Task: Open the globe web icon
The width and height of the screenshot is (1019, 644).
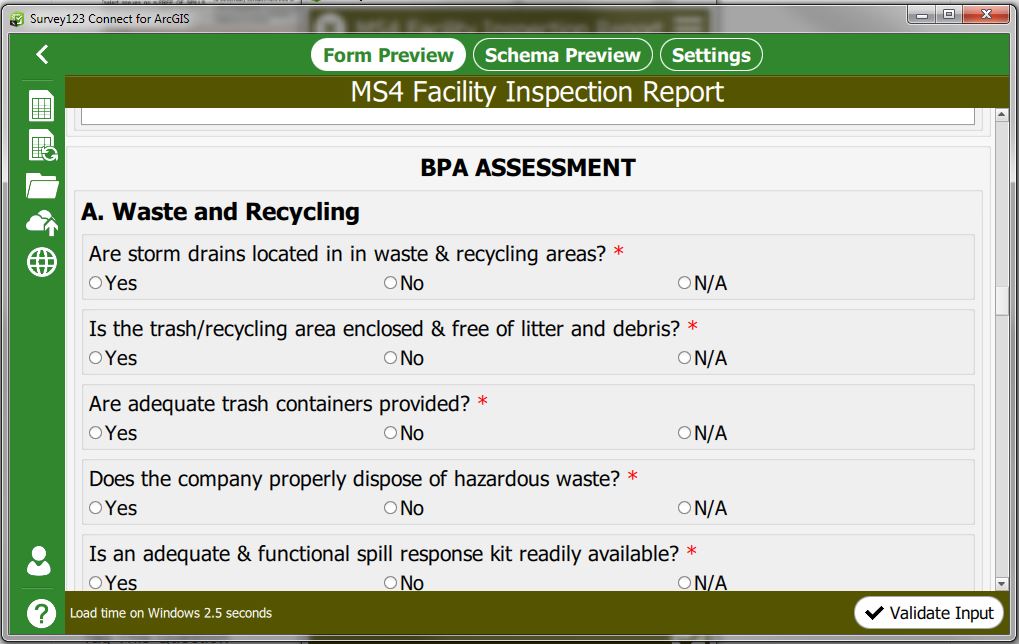Action: [x=42, y=263]
